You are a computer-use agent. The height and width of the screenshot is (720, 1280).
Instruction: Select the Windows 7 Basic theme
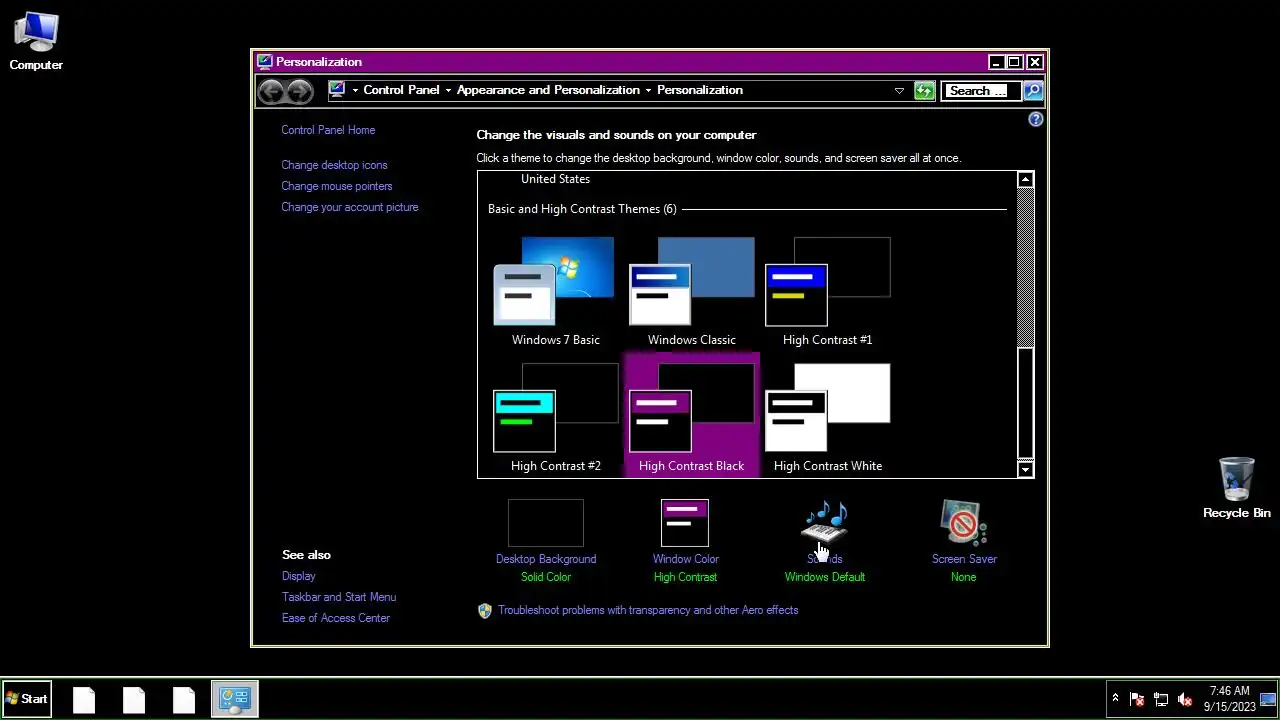click(x=555, y=292)
